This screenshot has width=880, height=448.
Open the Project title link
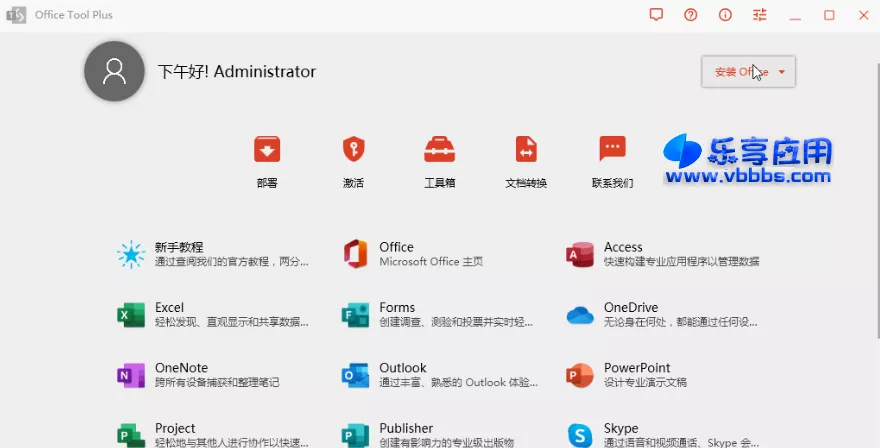175,428
